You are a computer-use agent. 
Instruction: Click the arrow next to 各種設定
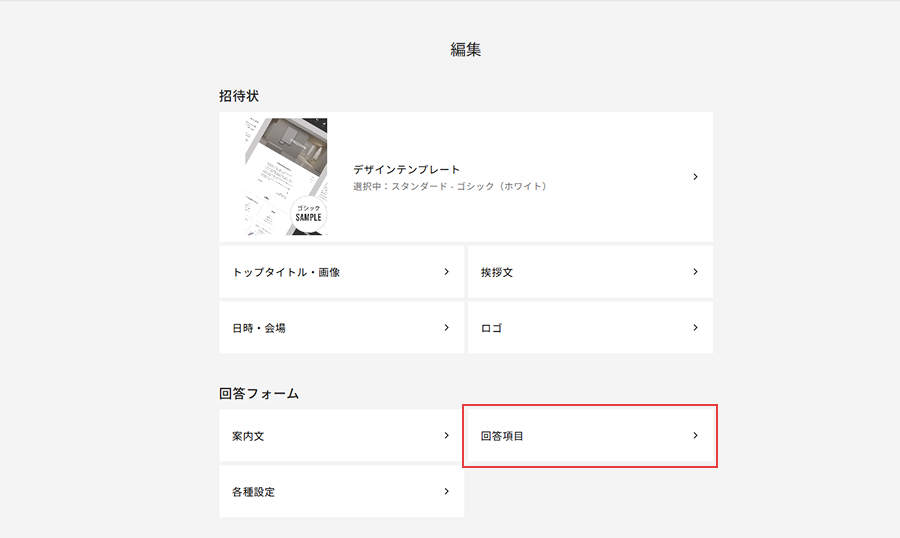(x=446, y=492)
